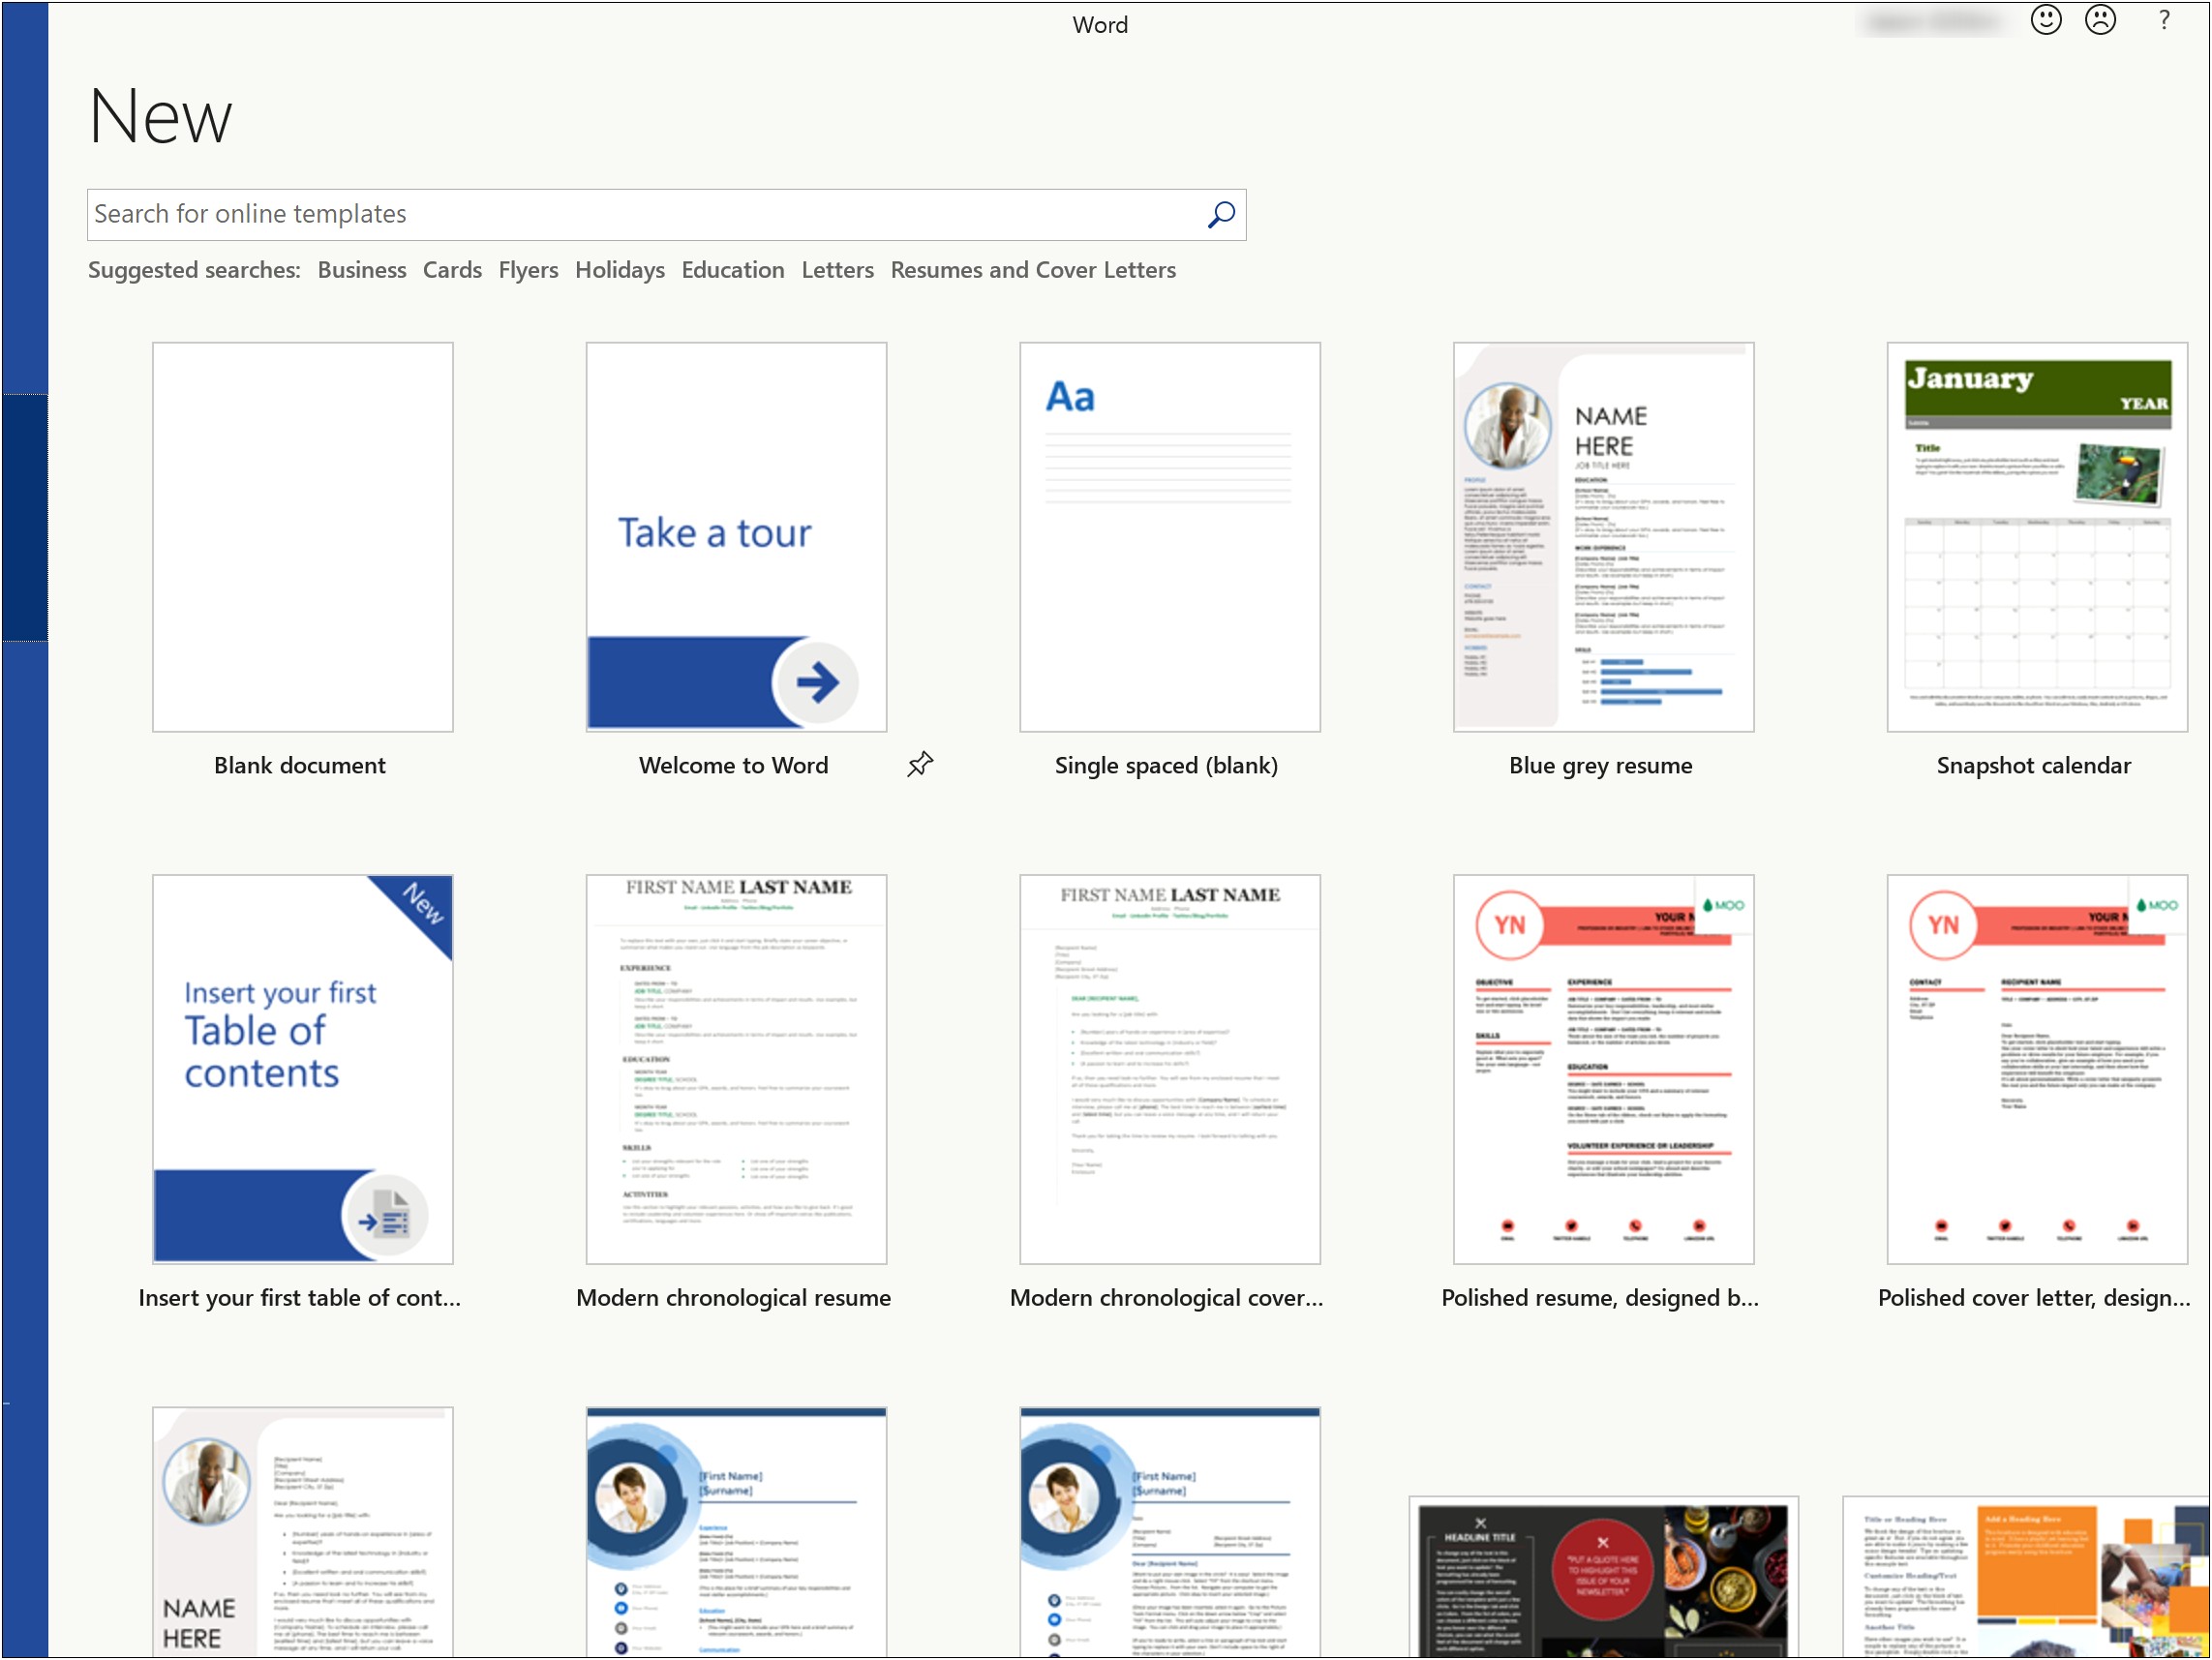The height and width of the screenshot is (1660, 2212).
Task: Click the search icon to find templates
Action: coord(1220,215)
